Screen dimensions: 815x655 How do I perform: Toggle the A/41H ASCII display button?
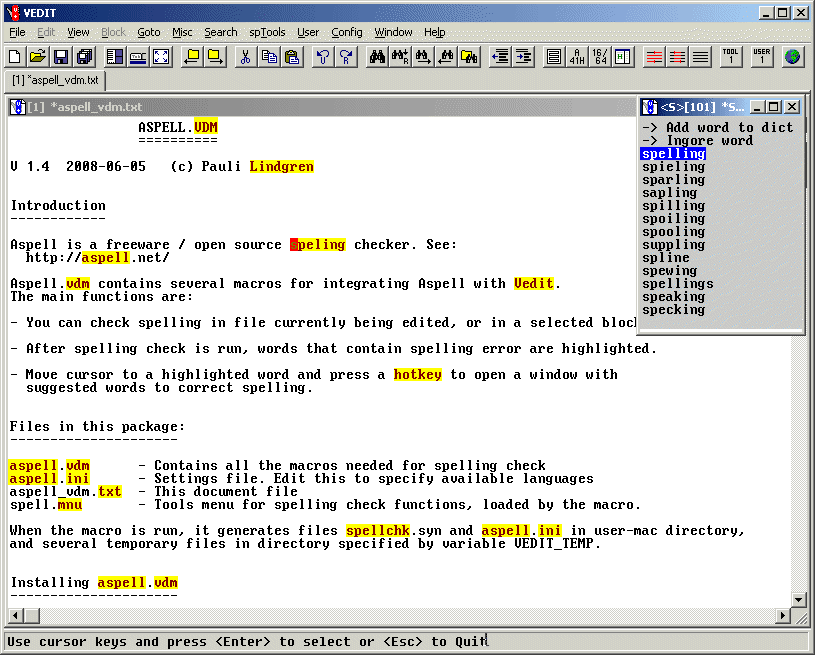pyautogui.click(x=576, y=57)
